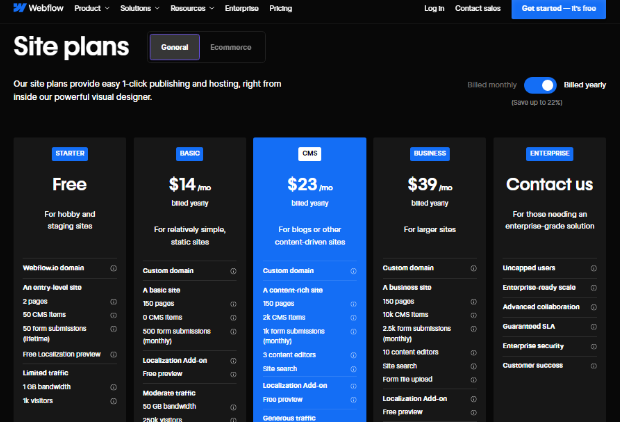This screenshot has width=620, height=422.
Task: Click the $39 /mo Business price
Action: pos(430,184)
